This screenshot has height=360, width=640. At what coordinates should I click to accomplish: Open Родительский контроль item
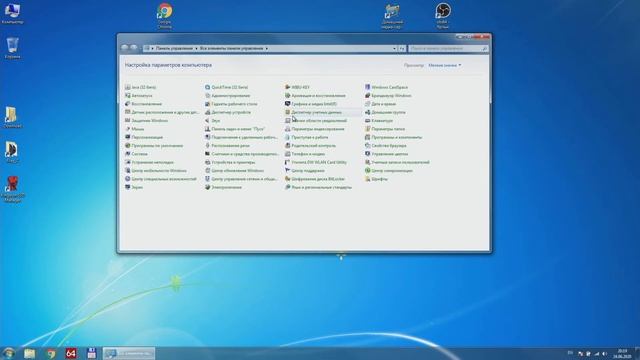coord(310,146)
